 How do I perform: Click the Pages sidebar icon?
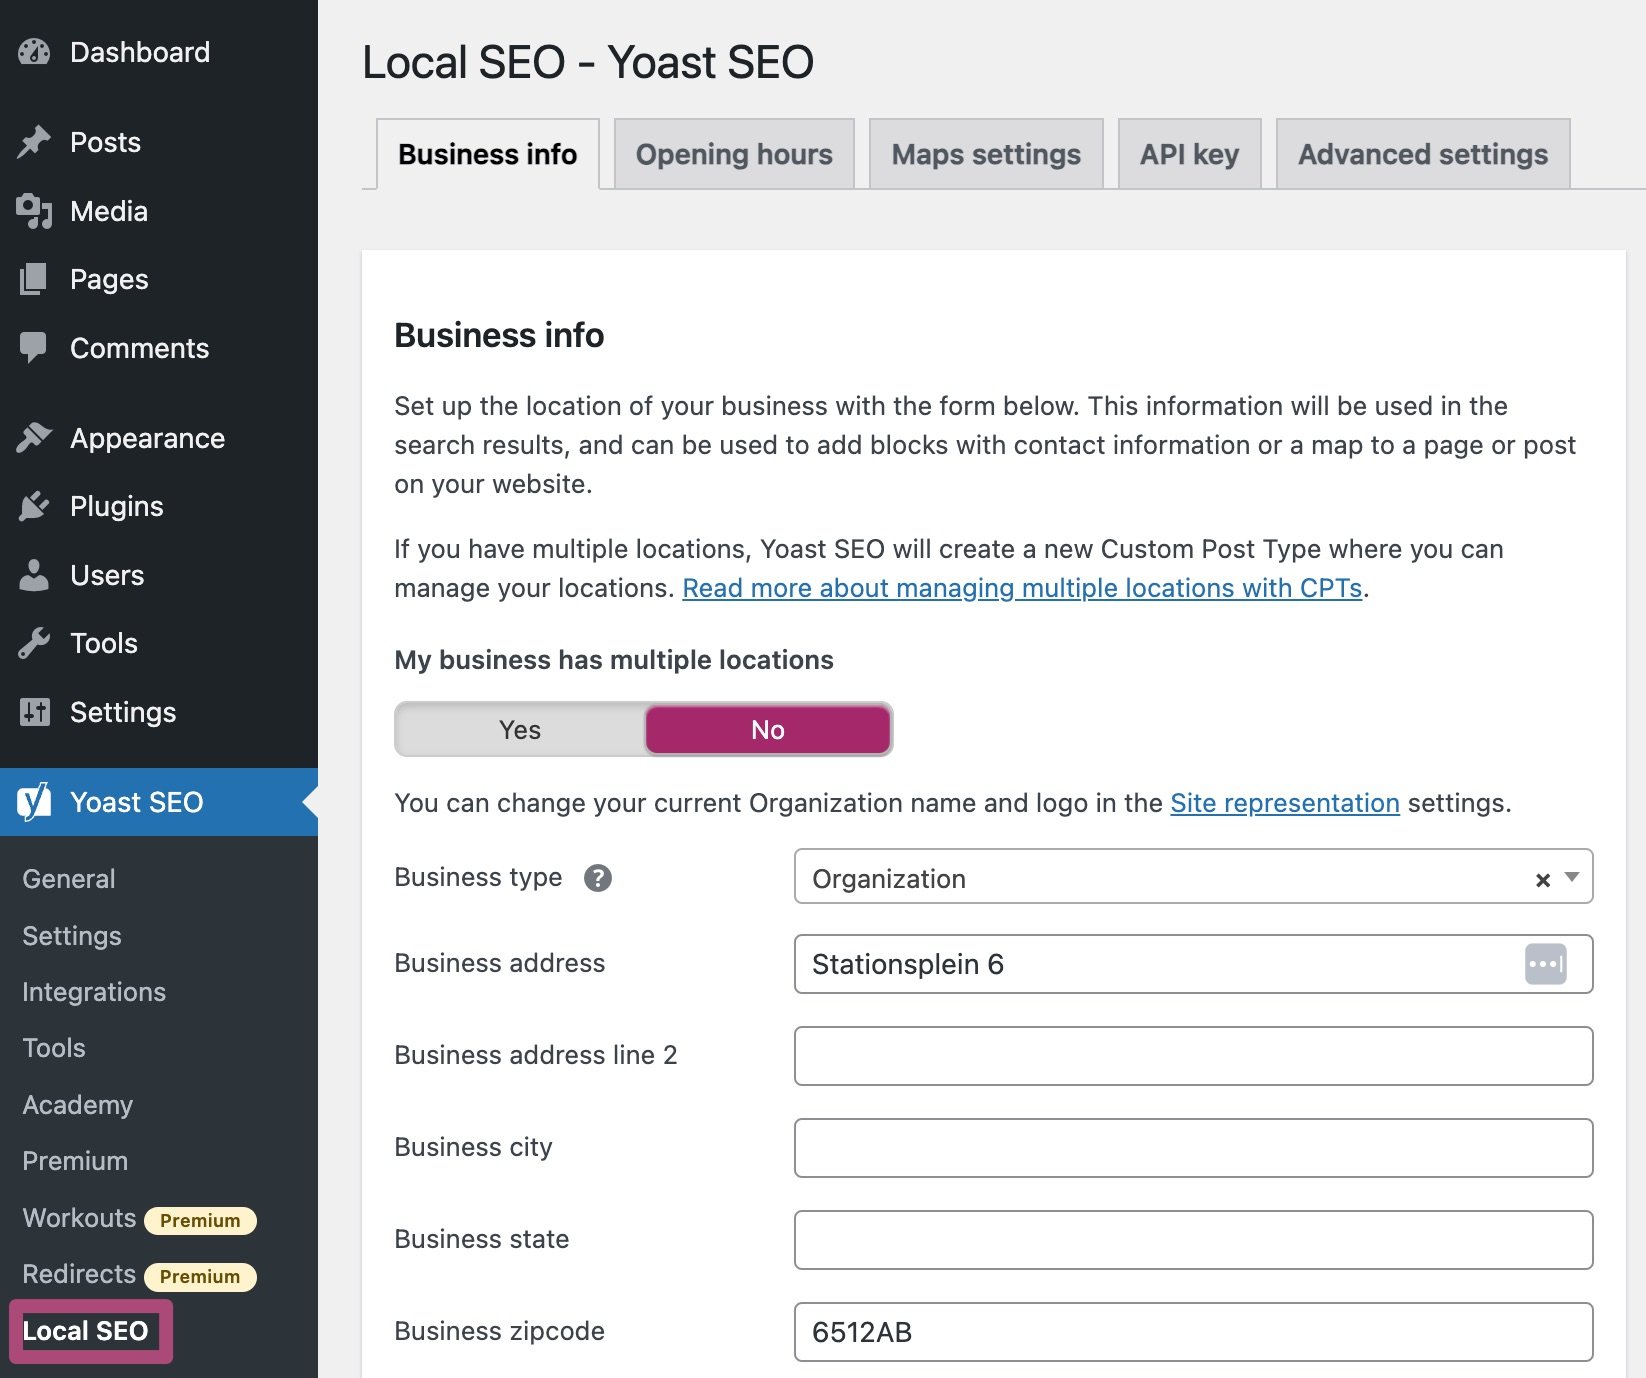coord(34,279)
